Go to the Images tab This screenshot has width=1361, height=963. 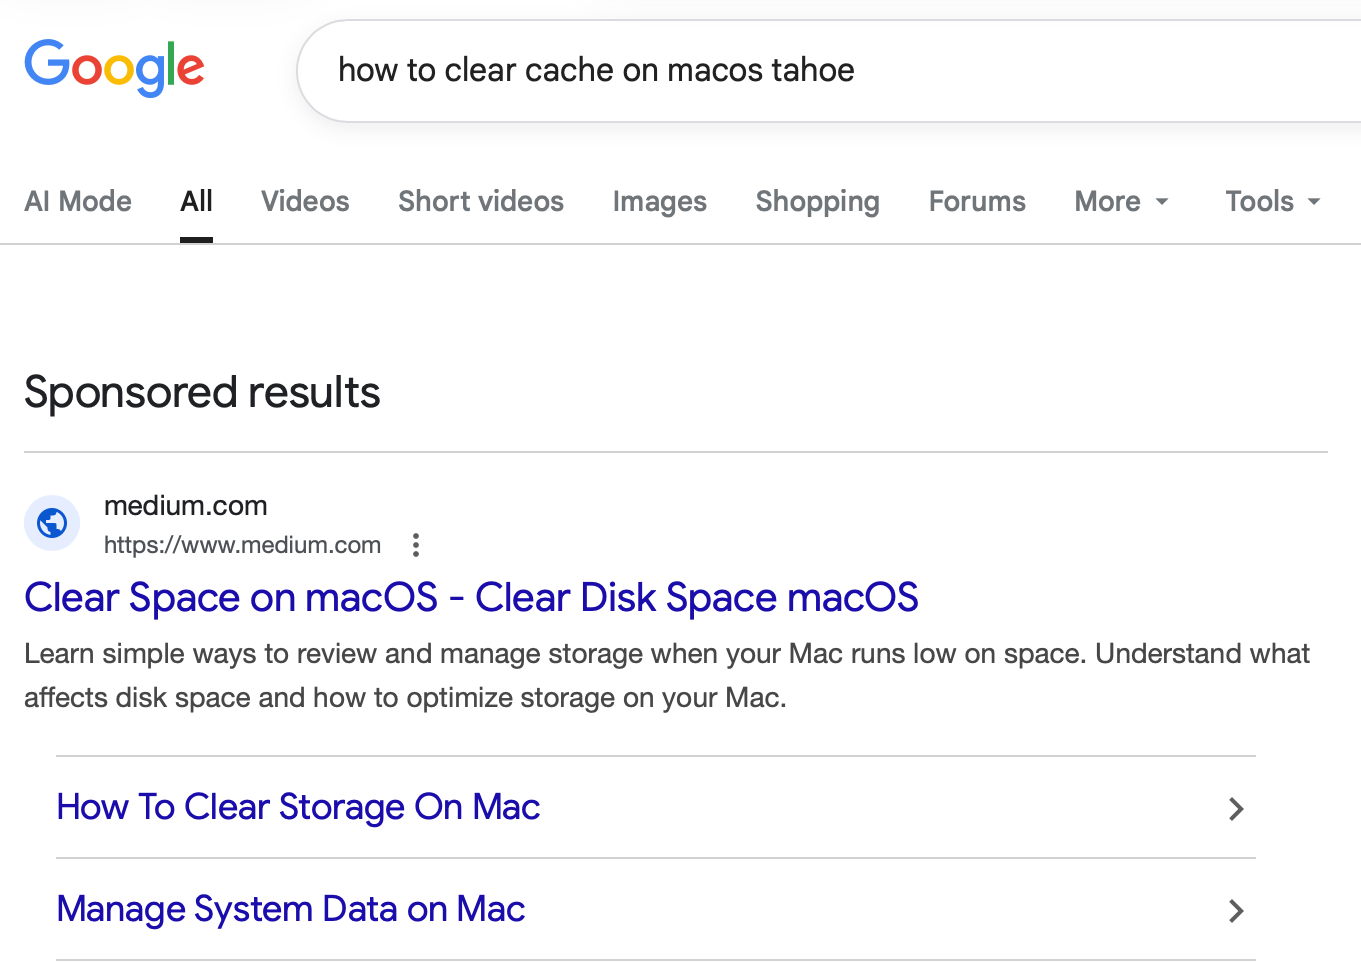(659, 202)
